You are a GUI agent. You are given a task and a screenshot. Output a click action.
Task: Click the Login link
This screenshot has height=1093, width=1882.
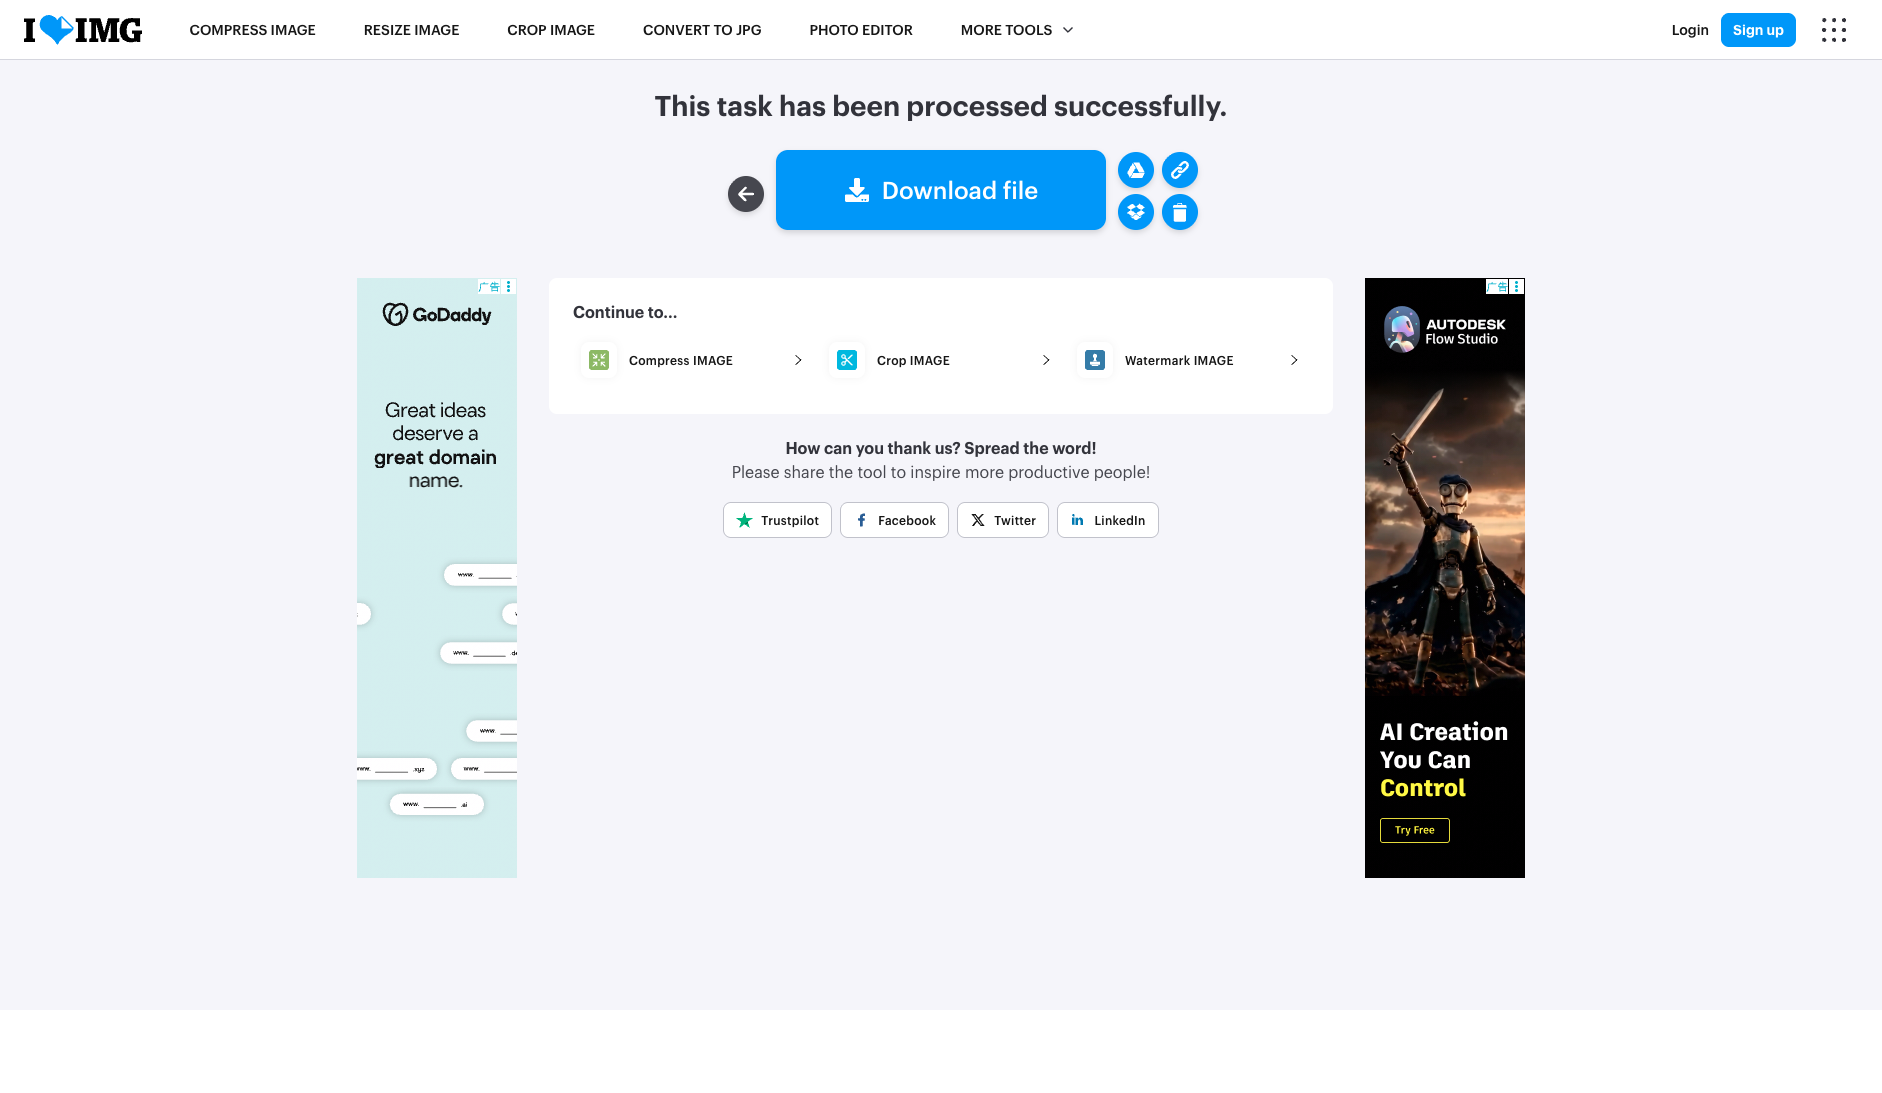point(1690,30)
